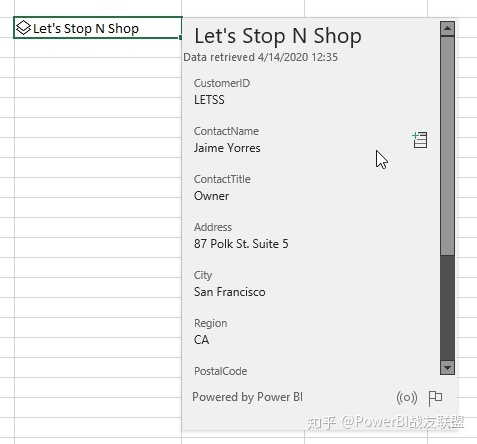
Task: Click the Powered by Power BI text
Action: pos(247,397)
